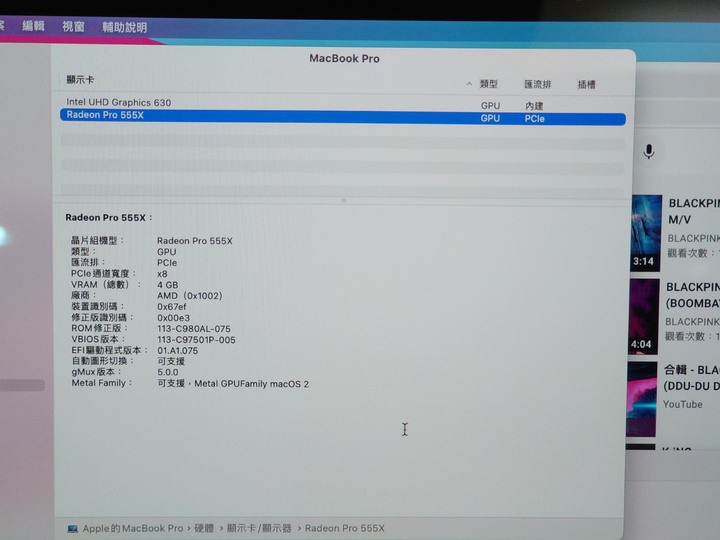Click the 合輯 - BLACKPINK mix title
This screenshot has width=720, height=540.
point(691,378)
